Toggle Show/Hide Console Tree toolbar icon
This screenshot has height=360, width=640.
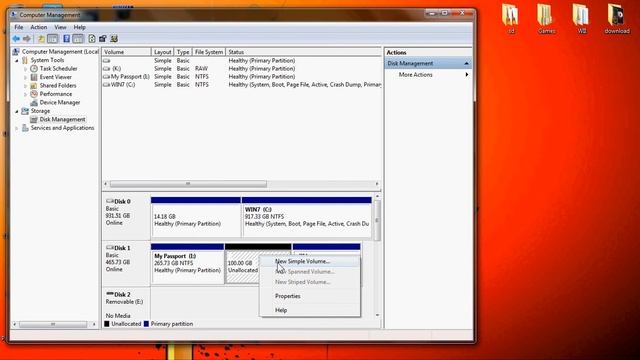coord(53,39)
